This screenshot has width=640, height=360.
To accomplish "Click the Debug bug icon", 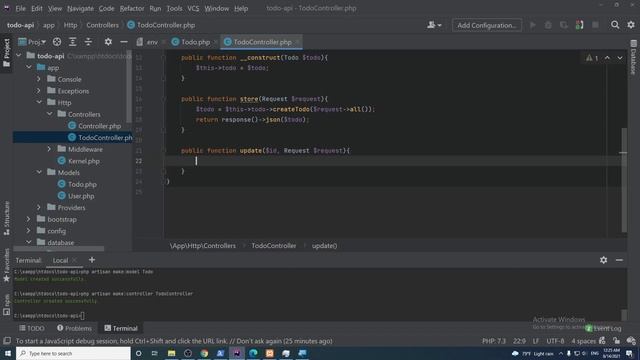I will tap(548, 25).
